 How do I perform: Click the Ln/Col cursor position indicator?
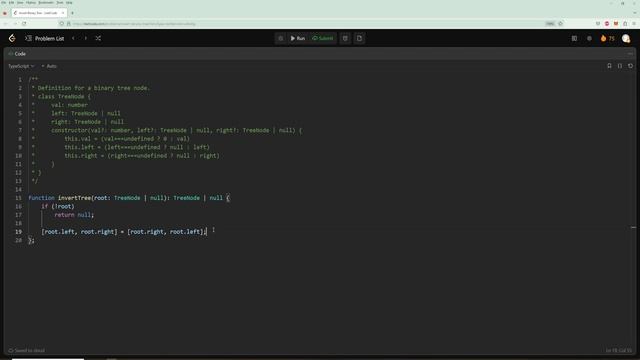pyautogui.click(x=618, y=351)
